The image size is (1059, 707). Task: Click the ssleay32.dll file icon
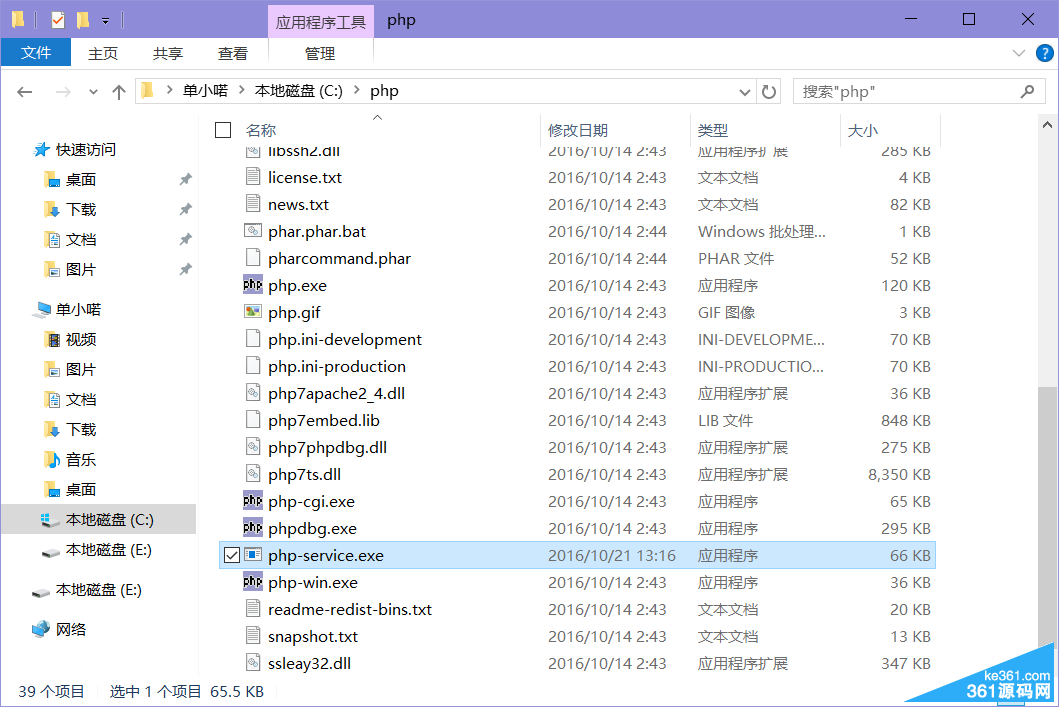click(x=253, y=663)
